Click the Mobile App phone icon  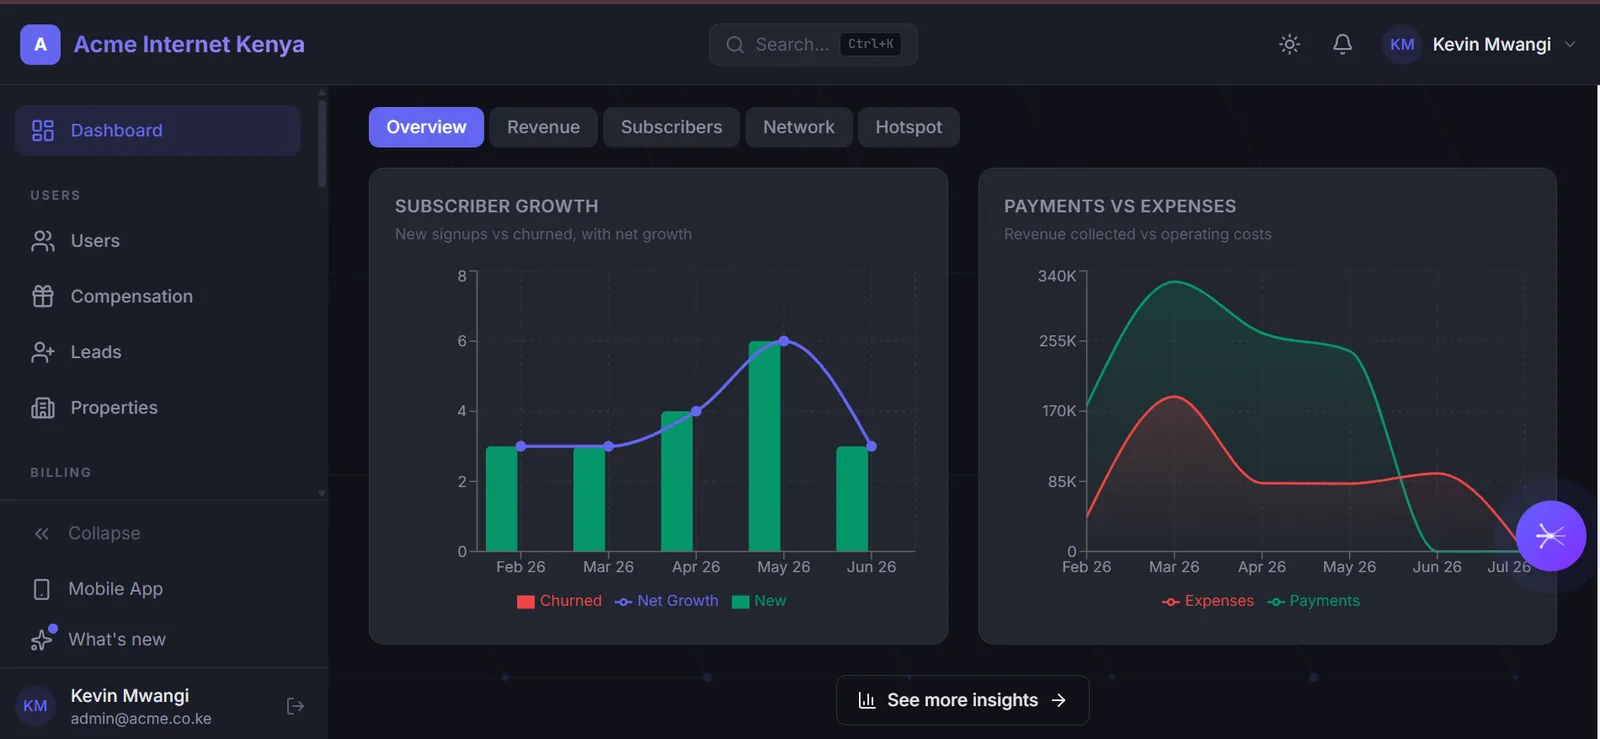[42, 589]
